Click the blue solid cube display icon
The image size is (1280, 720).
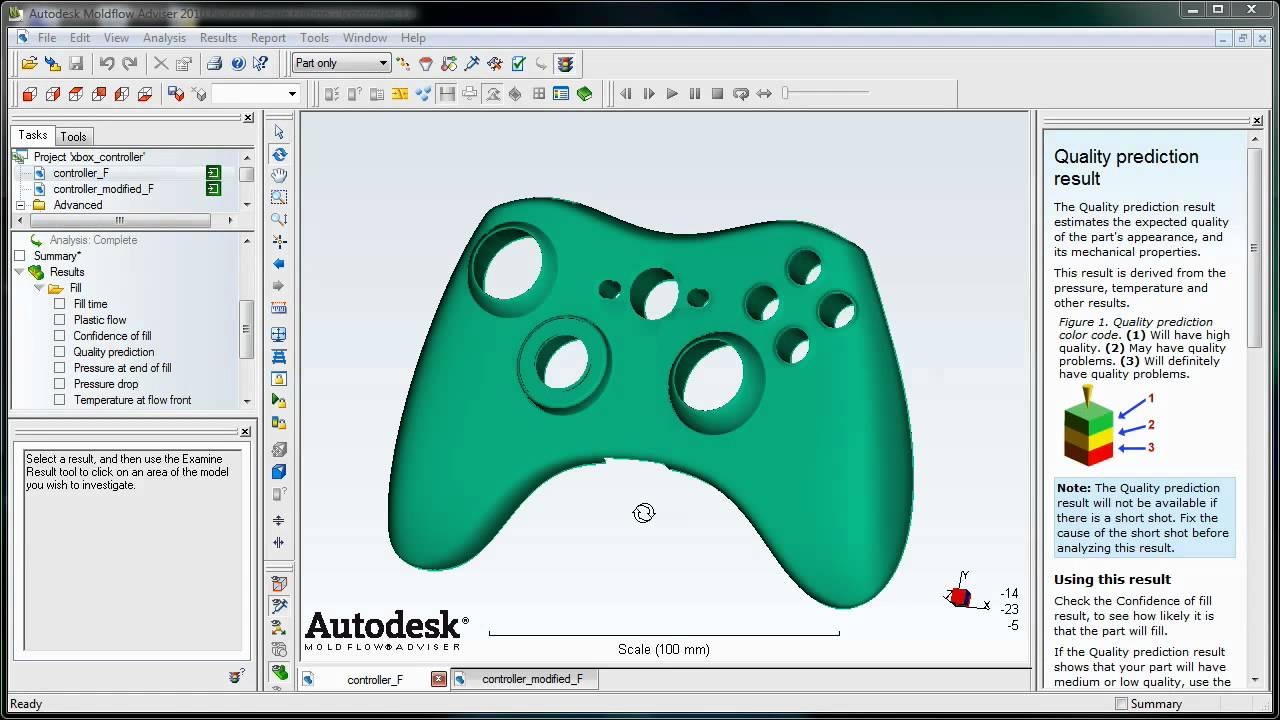(x=279, y=471)
